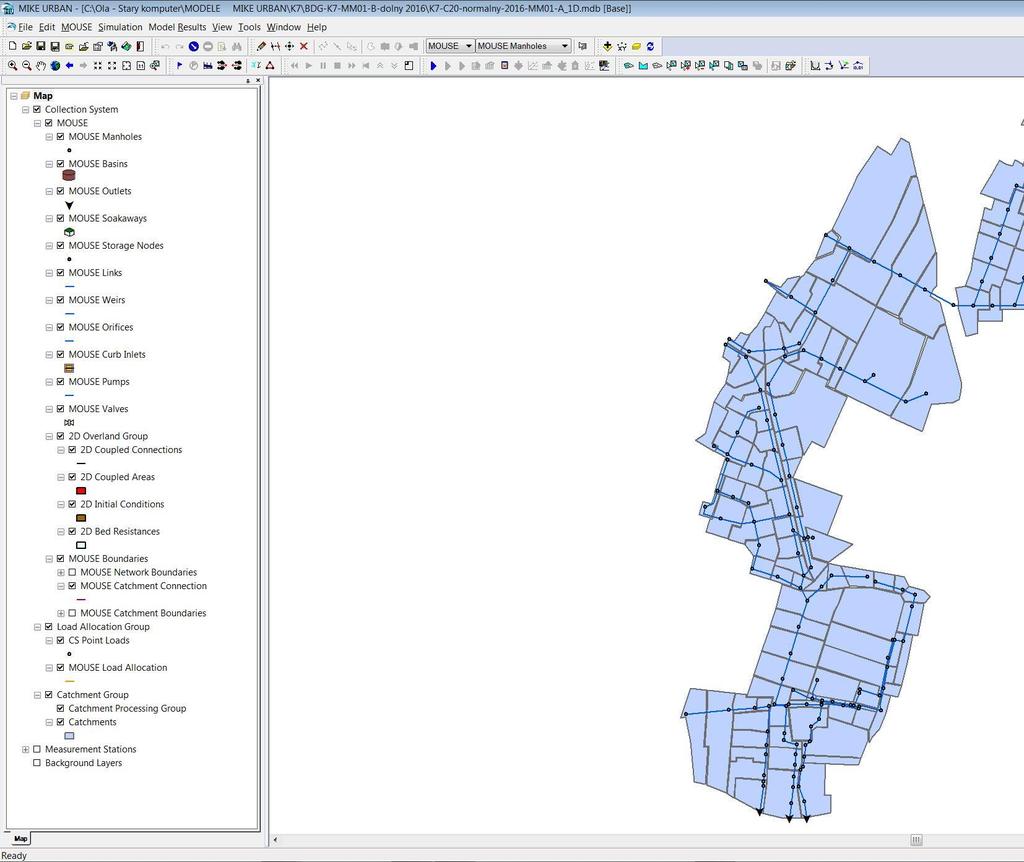Toggle the MOUSE Links layer checkbox
This screenshot has width=1024, height=862.
[61, 273]
